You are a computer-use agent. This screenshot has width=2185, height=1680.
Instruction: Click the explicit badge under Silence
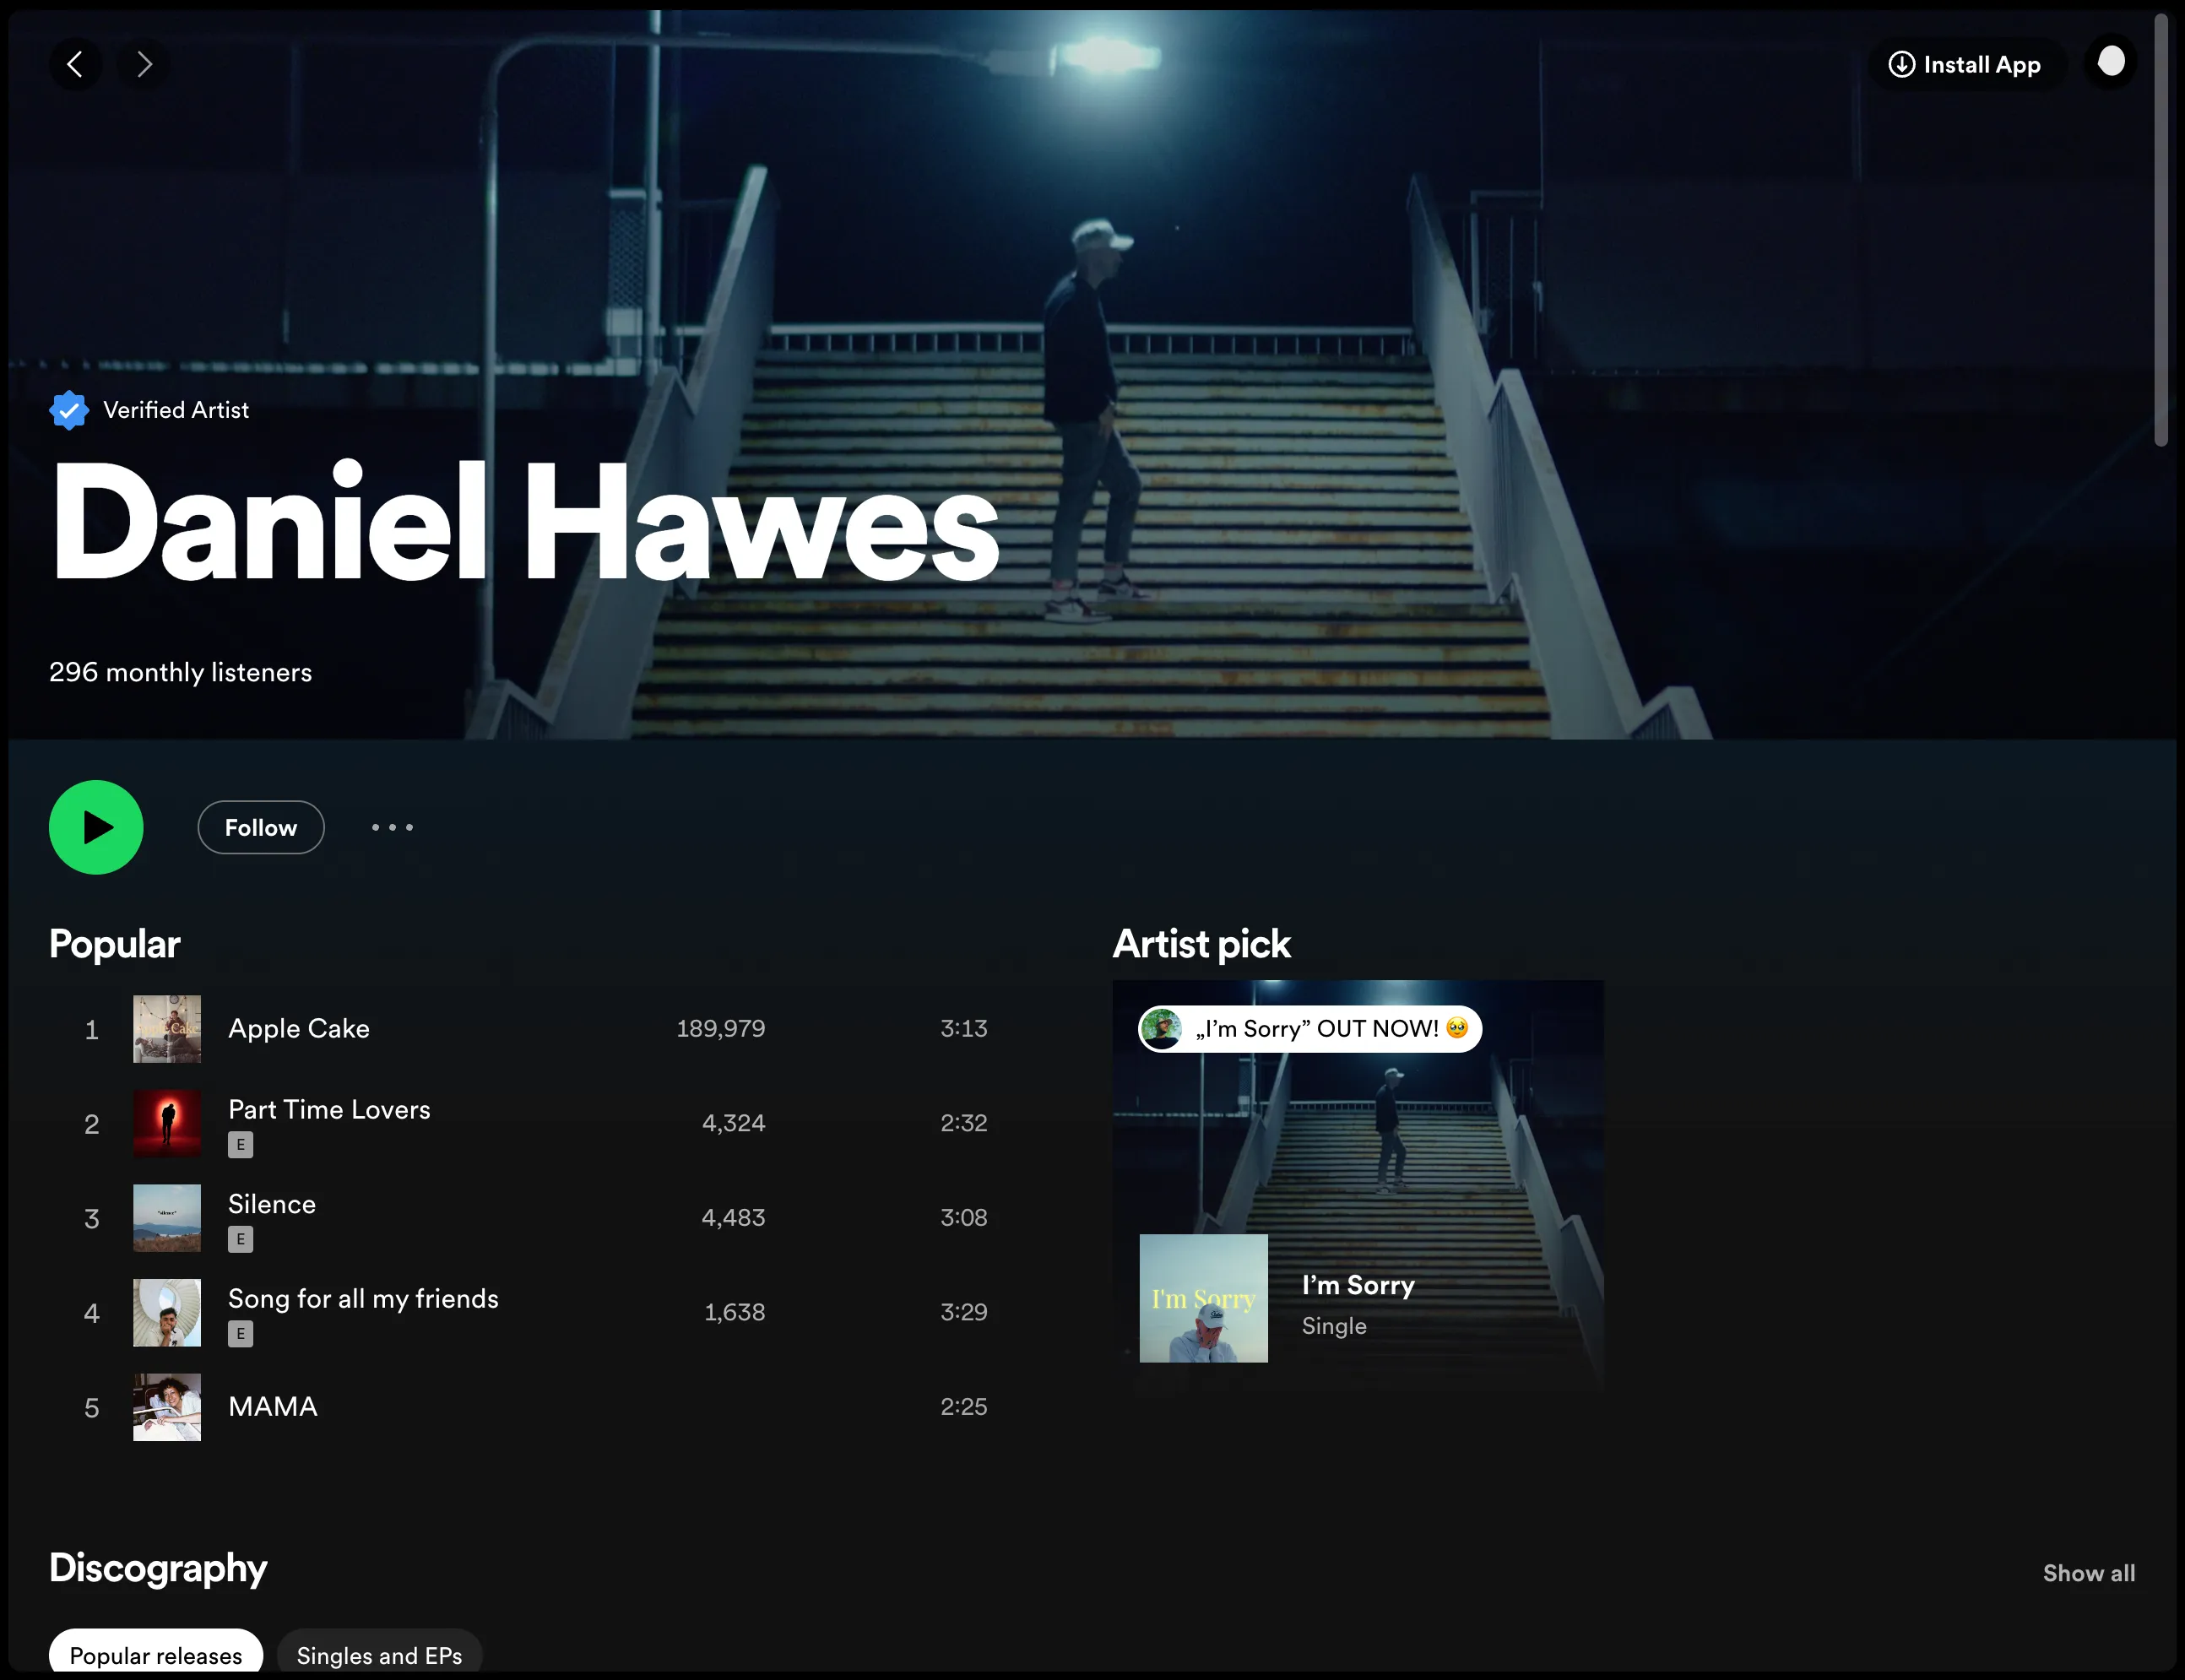pyautogui.click(x=240, y=1239)
